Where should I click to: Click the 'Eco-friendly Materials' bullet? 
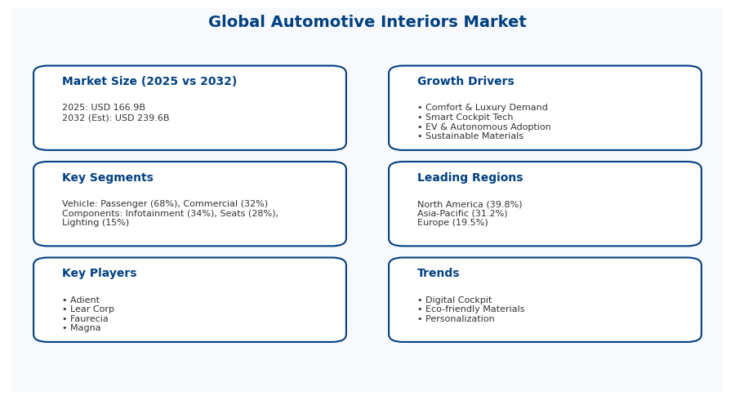[471, 309]
